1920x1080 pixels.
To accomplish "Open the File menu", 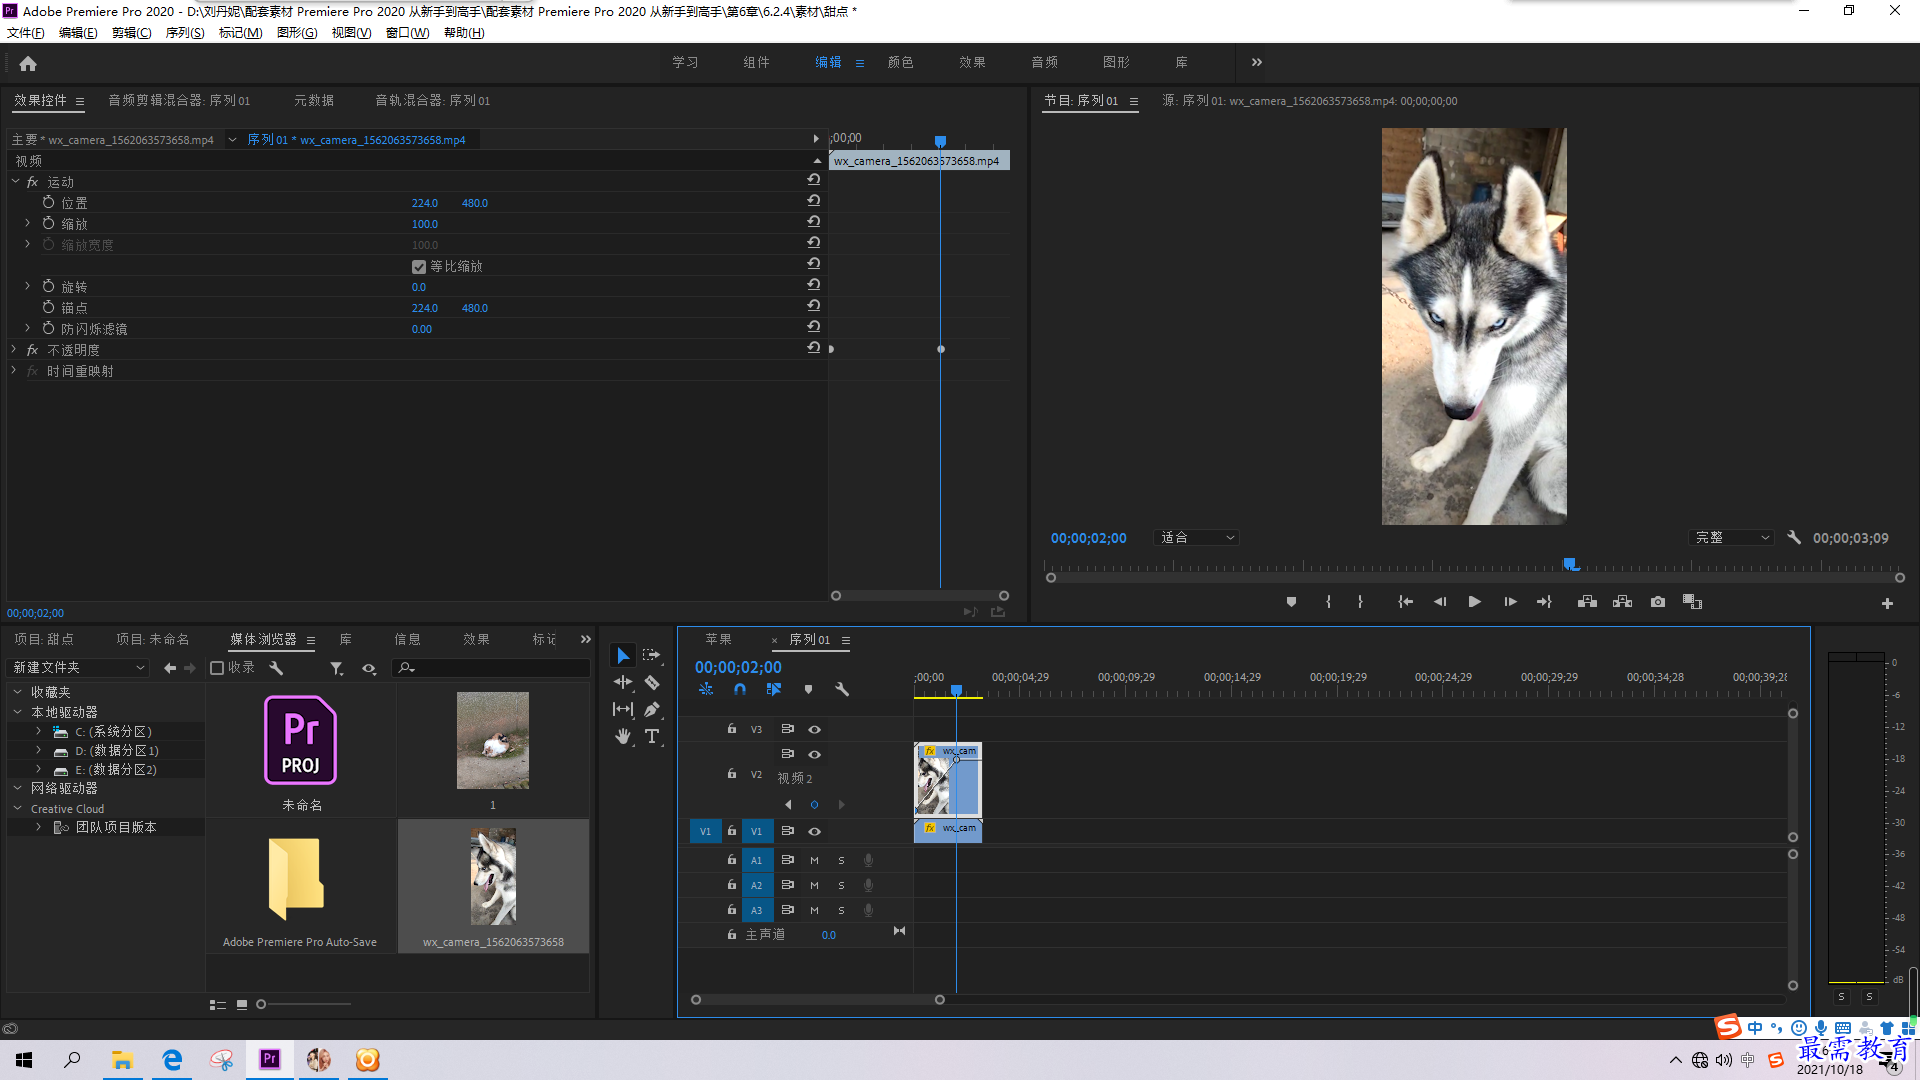I will [26, 33].
